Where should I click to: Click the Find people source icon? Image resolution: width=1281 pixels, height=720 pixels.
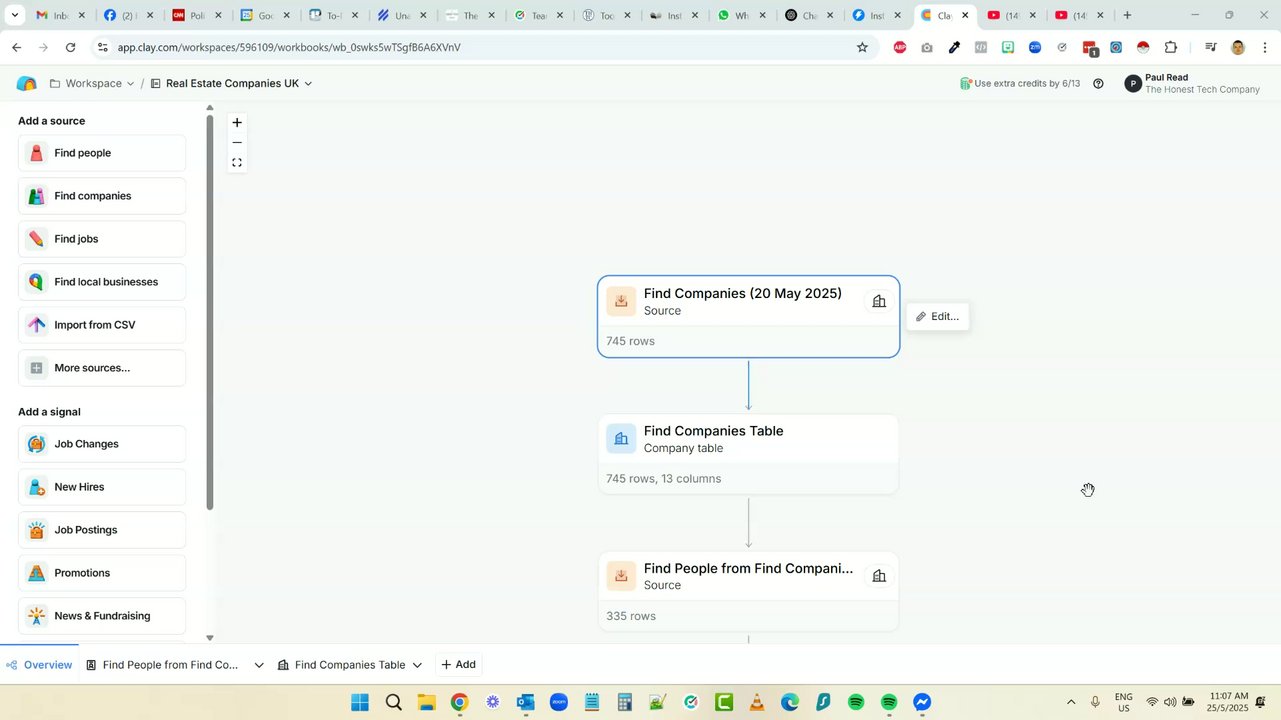point(36,153)
